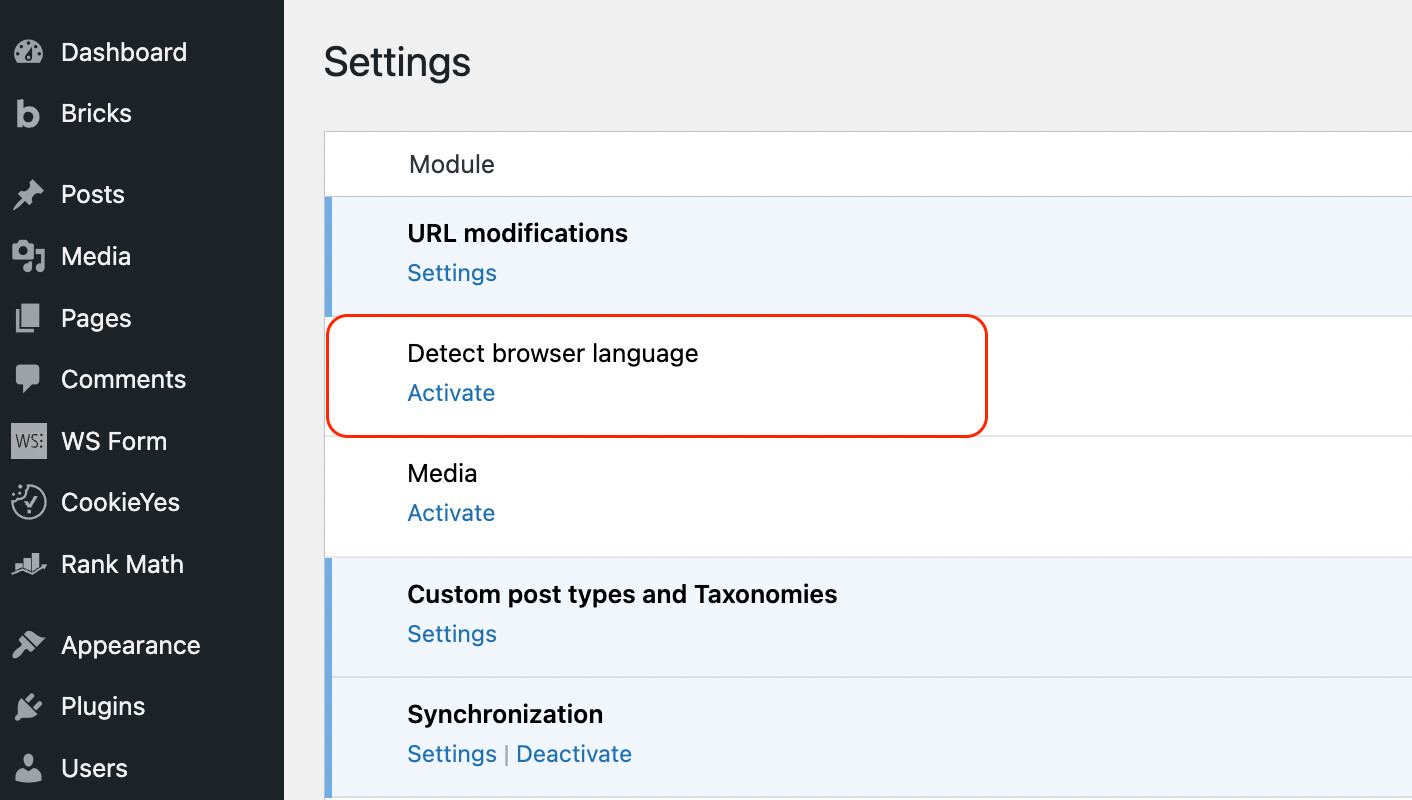
Task: Click the WS Form icon
Action: (x=29, y=441)
